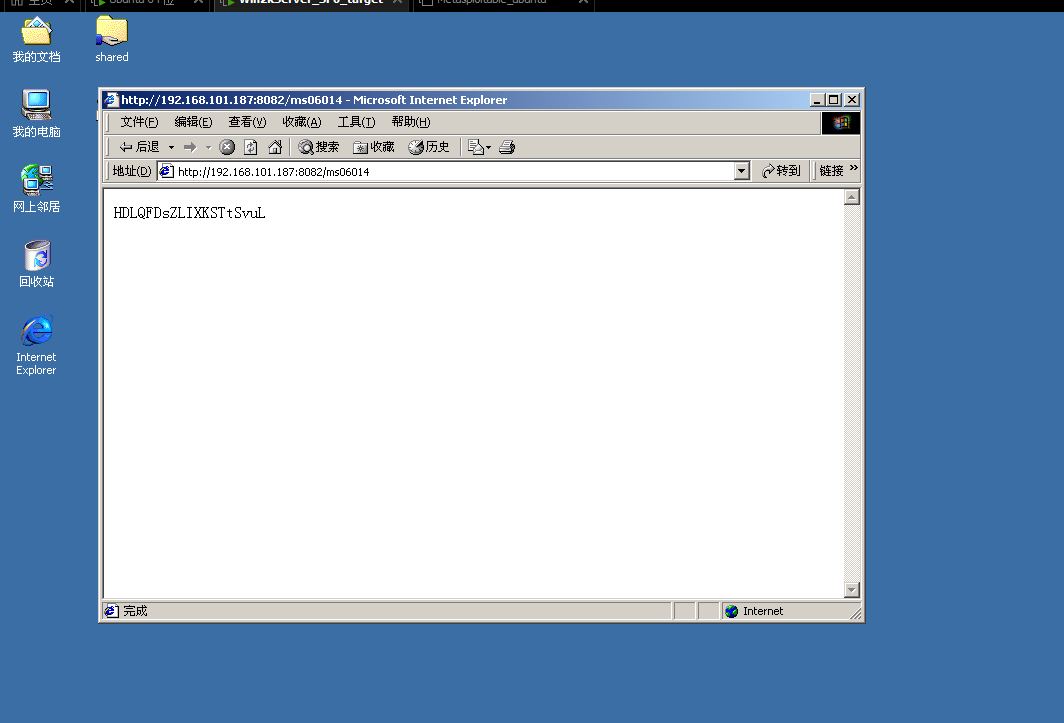
Task: Click the 链接 (Links) toolbar label
Action: click(831, 171)
